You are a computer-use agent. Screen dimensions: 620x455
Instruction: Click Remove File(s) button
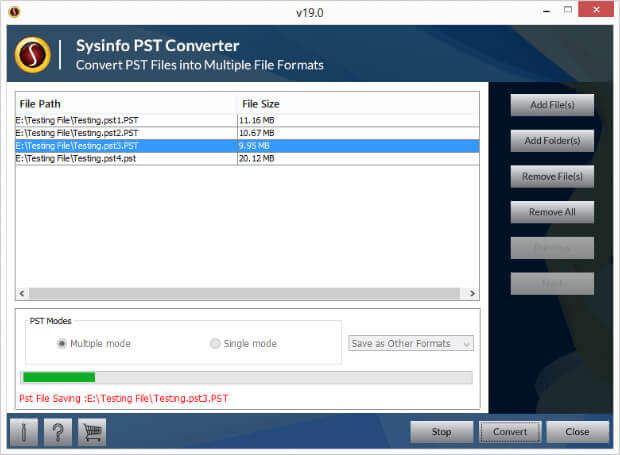[552, 177]
